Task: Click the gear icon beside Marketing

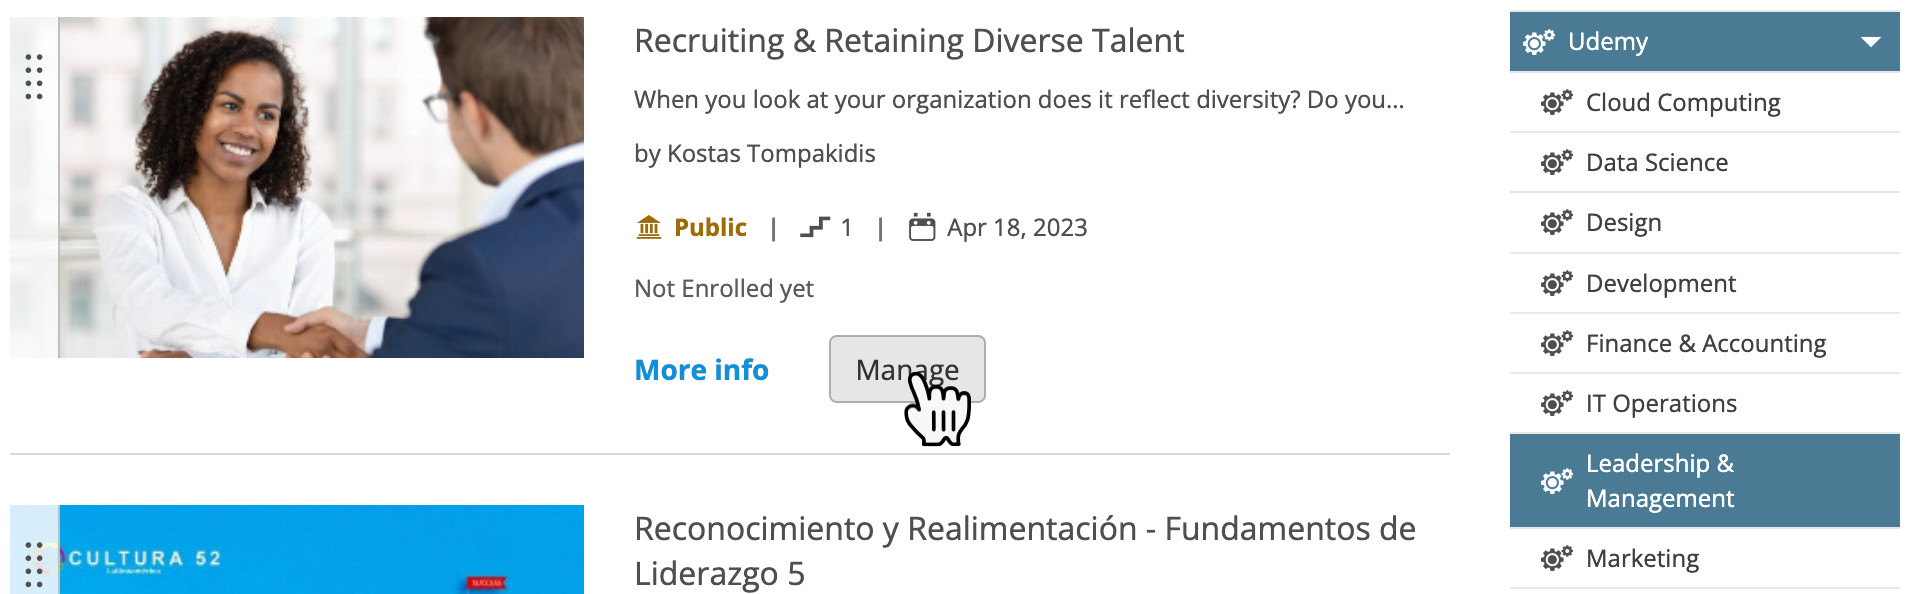Action: (x=1556, y=559)
